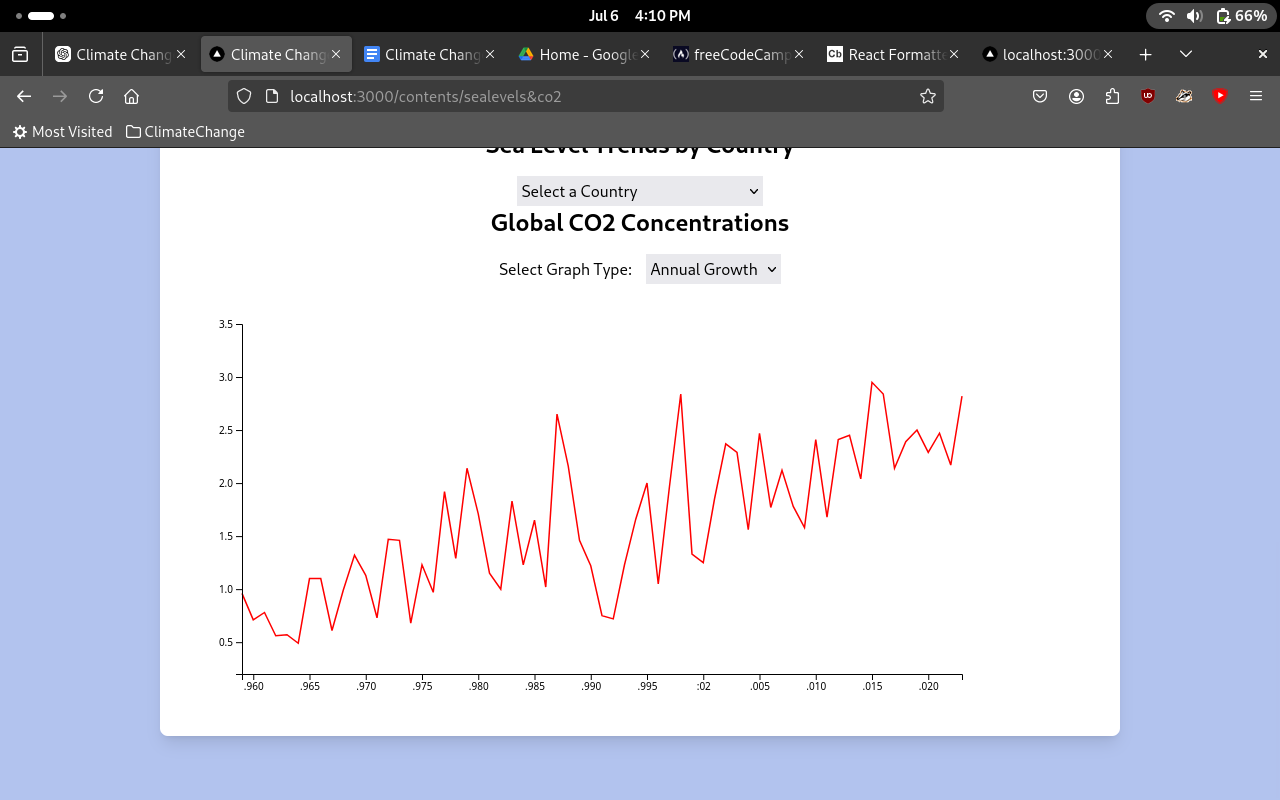Open the Pocket save icon

pos(1040,96)
